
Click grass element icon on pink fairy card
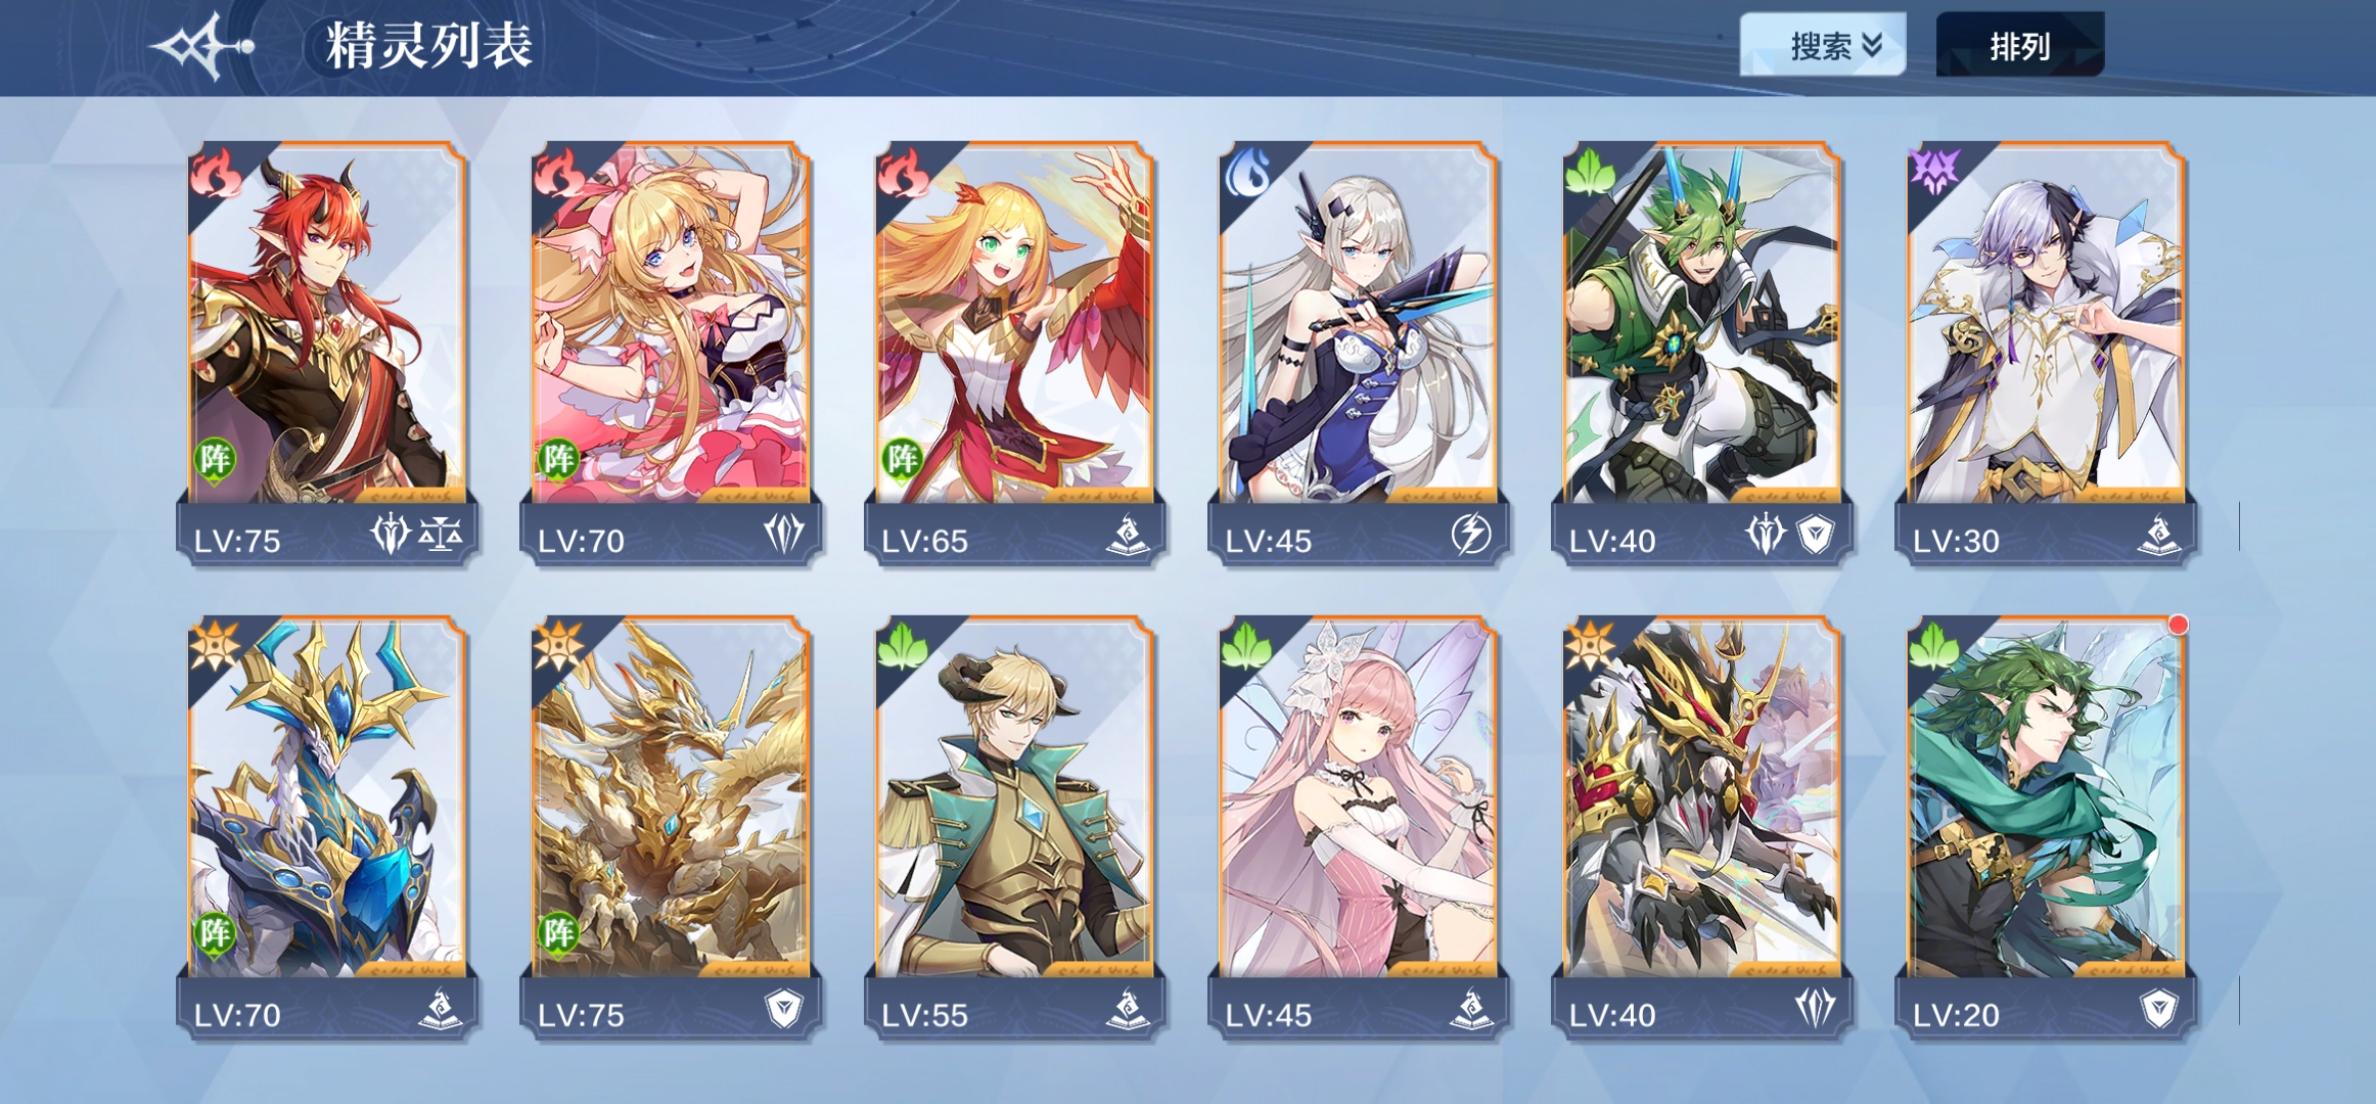pyautogui.click(x=1248, y=647)
